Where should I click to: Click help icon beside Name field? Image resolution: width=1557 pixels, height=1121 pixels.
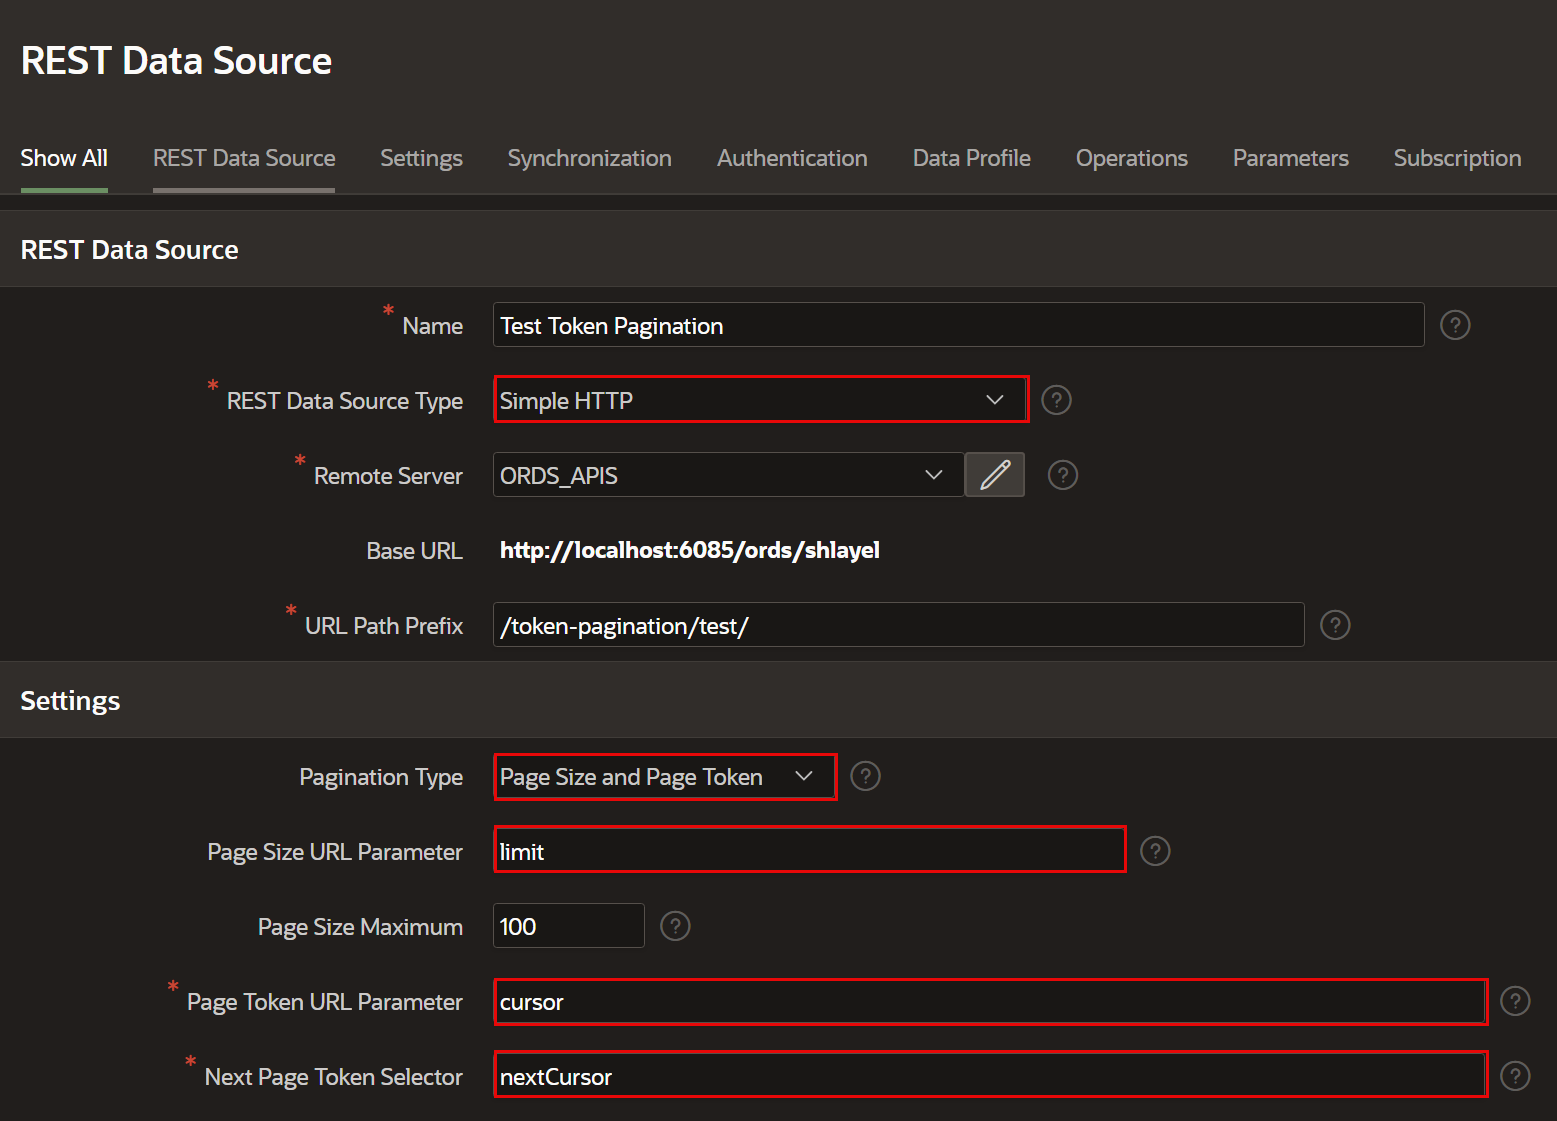[1454, 325]
